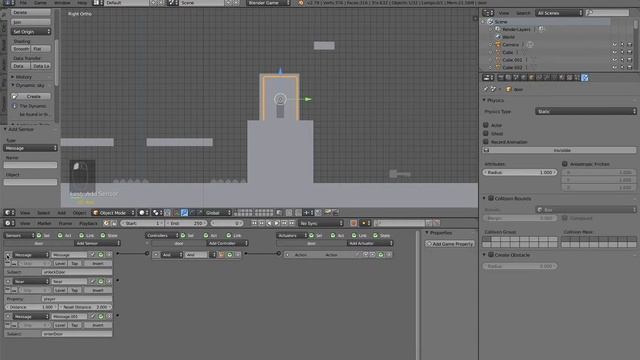
Task: Open the Set Origin dropdown
Action: [x=31, y=31]
